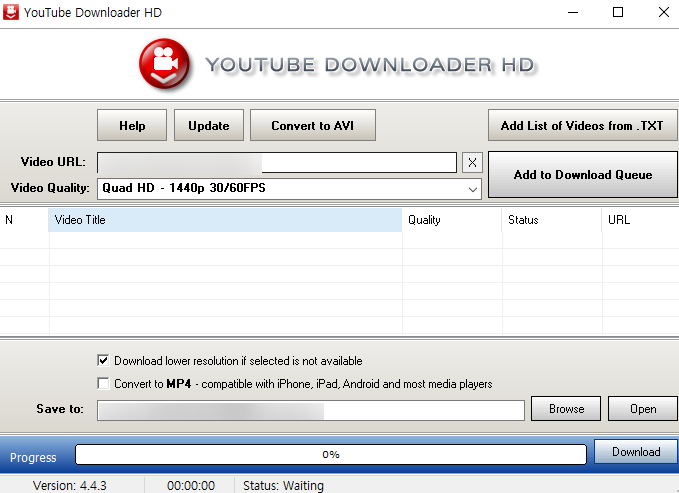The image size is (679, 493).
Task: Start downloading with the Download button
Action: tap(636, 452)
